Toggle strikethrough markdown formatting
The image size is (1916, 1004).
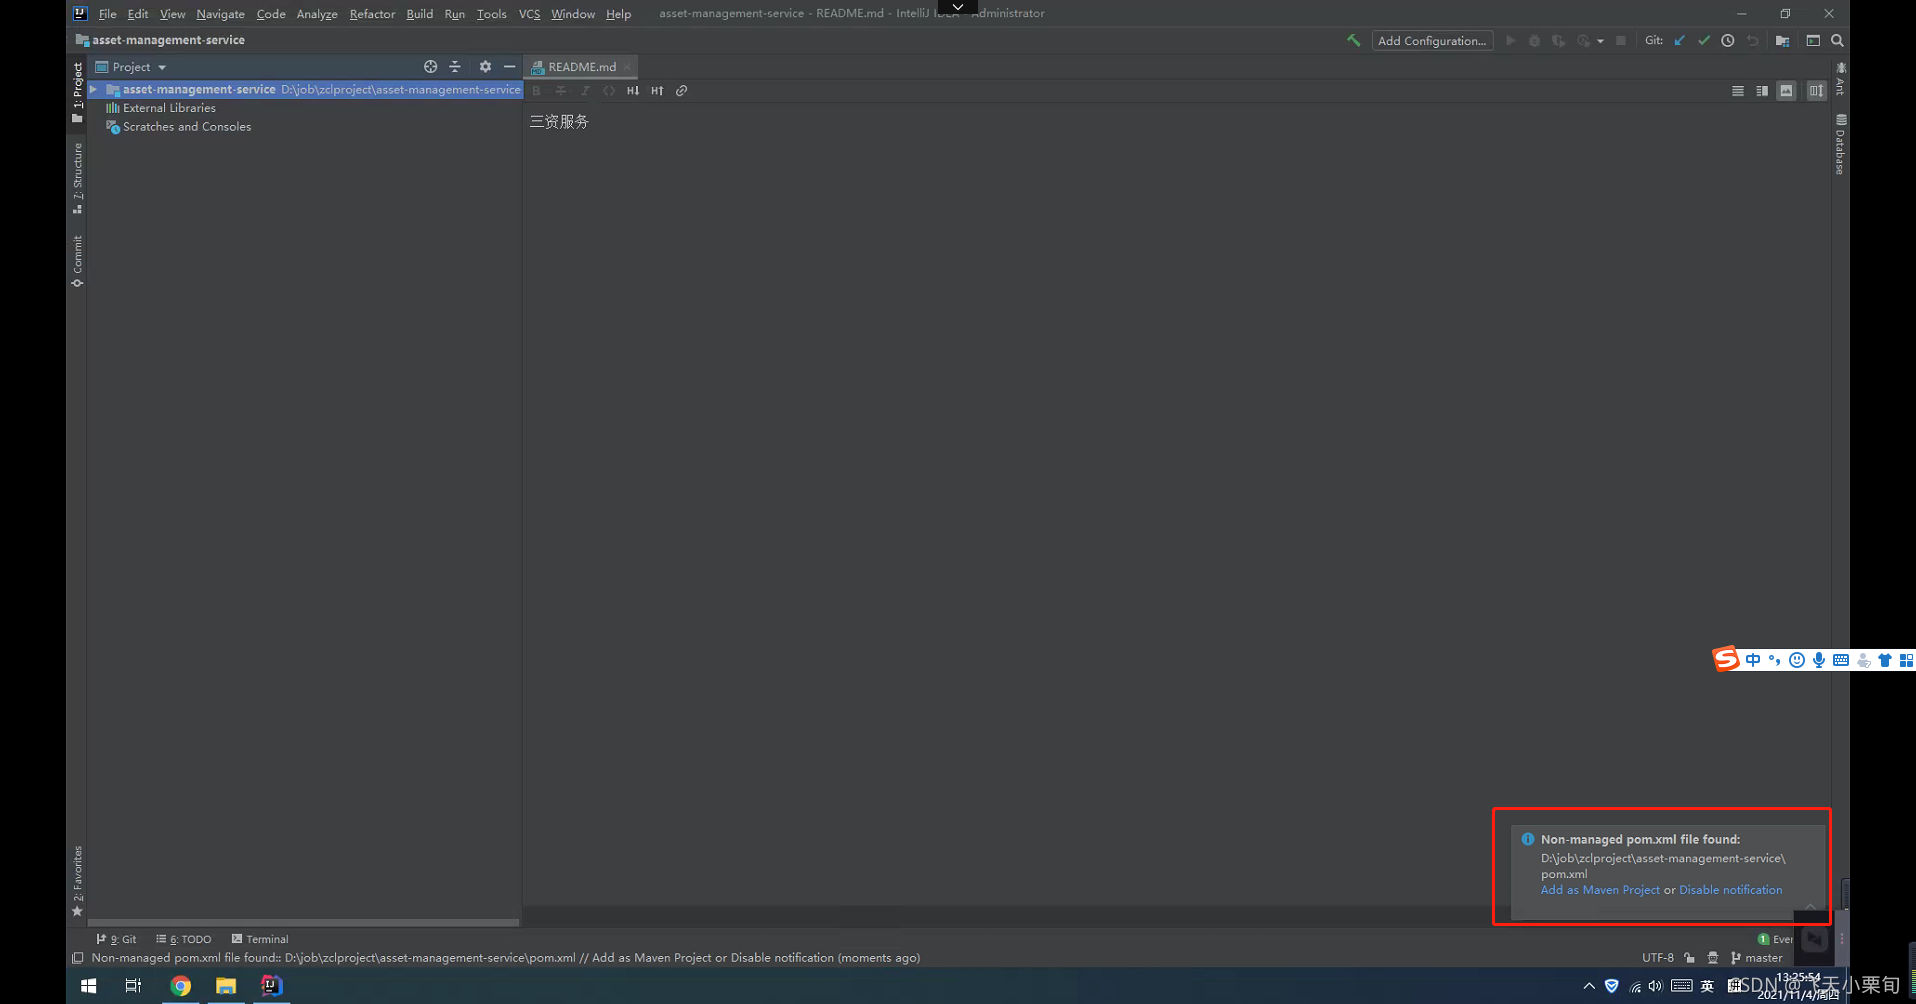[x=561, y=91]
